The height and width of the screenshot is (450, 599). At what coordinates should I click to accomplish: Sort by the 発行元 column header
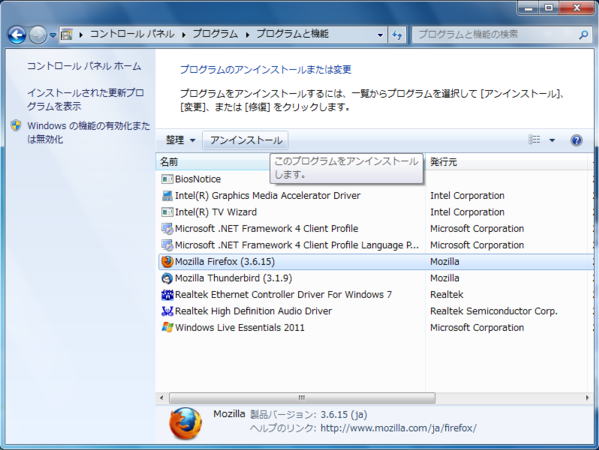(507, 162)
